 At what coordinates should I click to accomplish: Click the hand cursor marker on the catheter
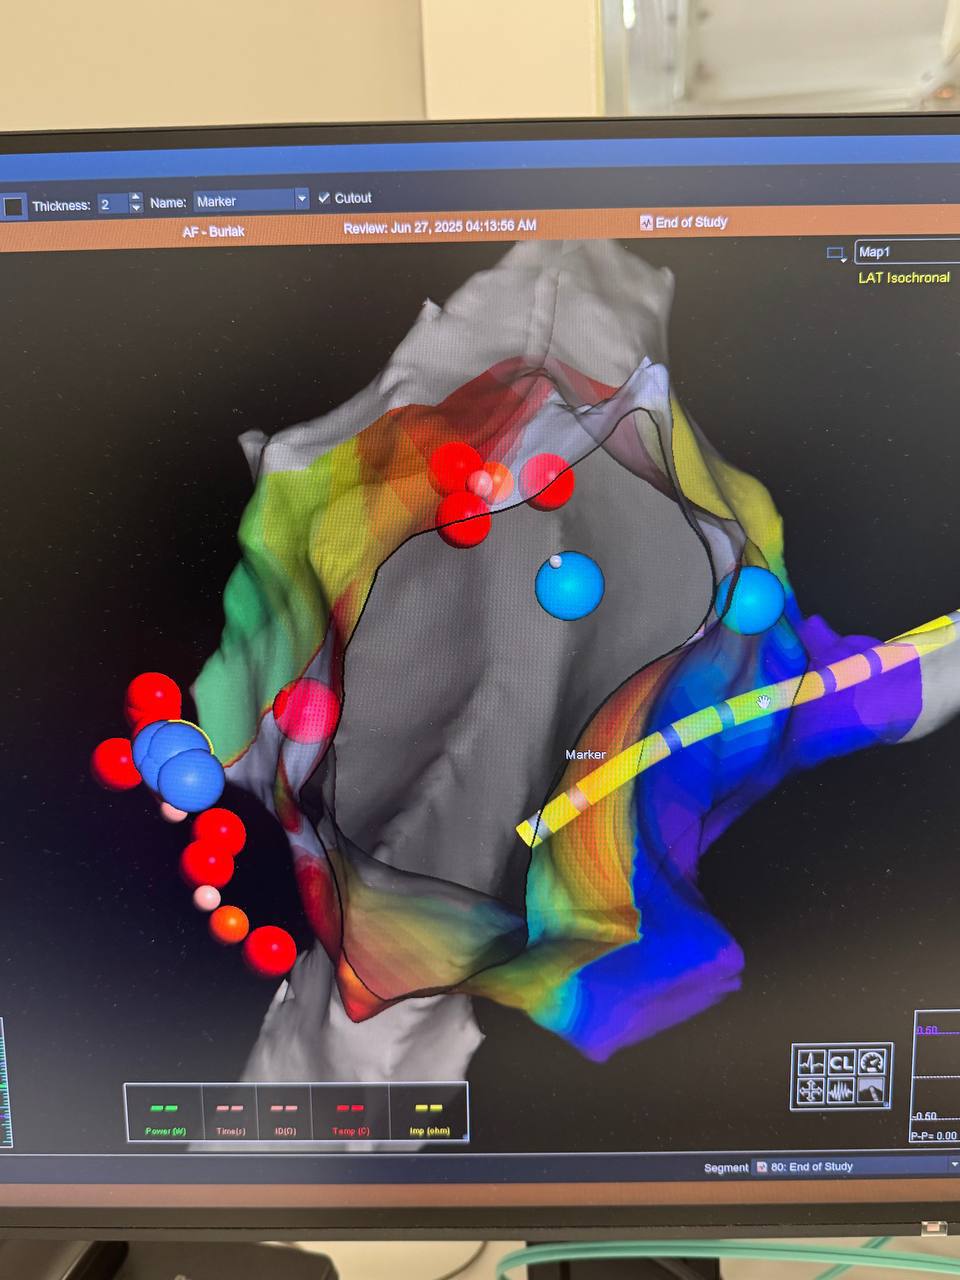point(764,701)
